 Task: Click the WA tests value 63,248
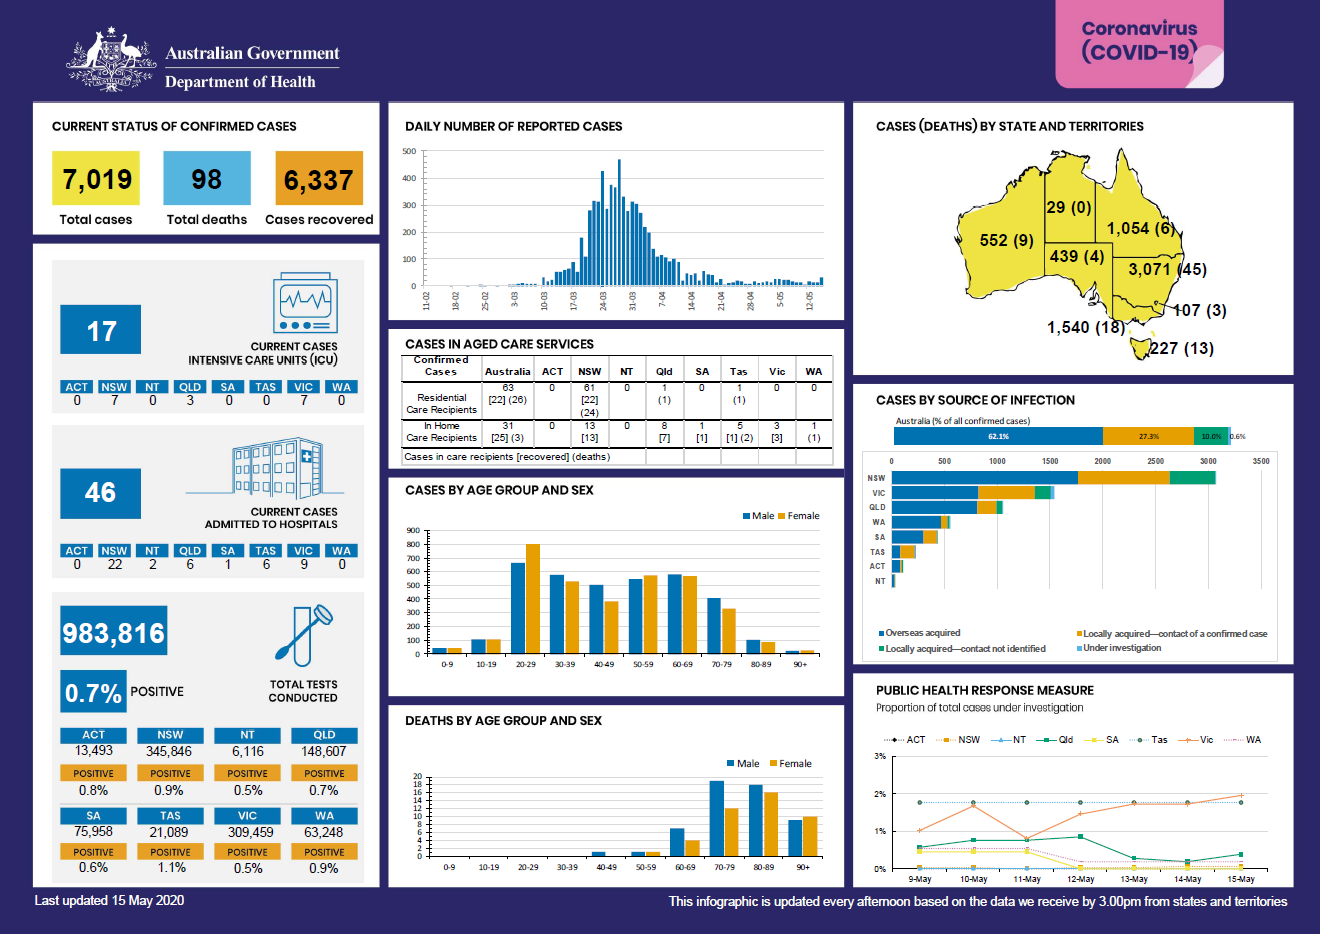(323, 831)
